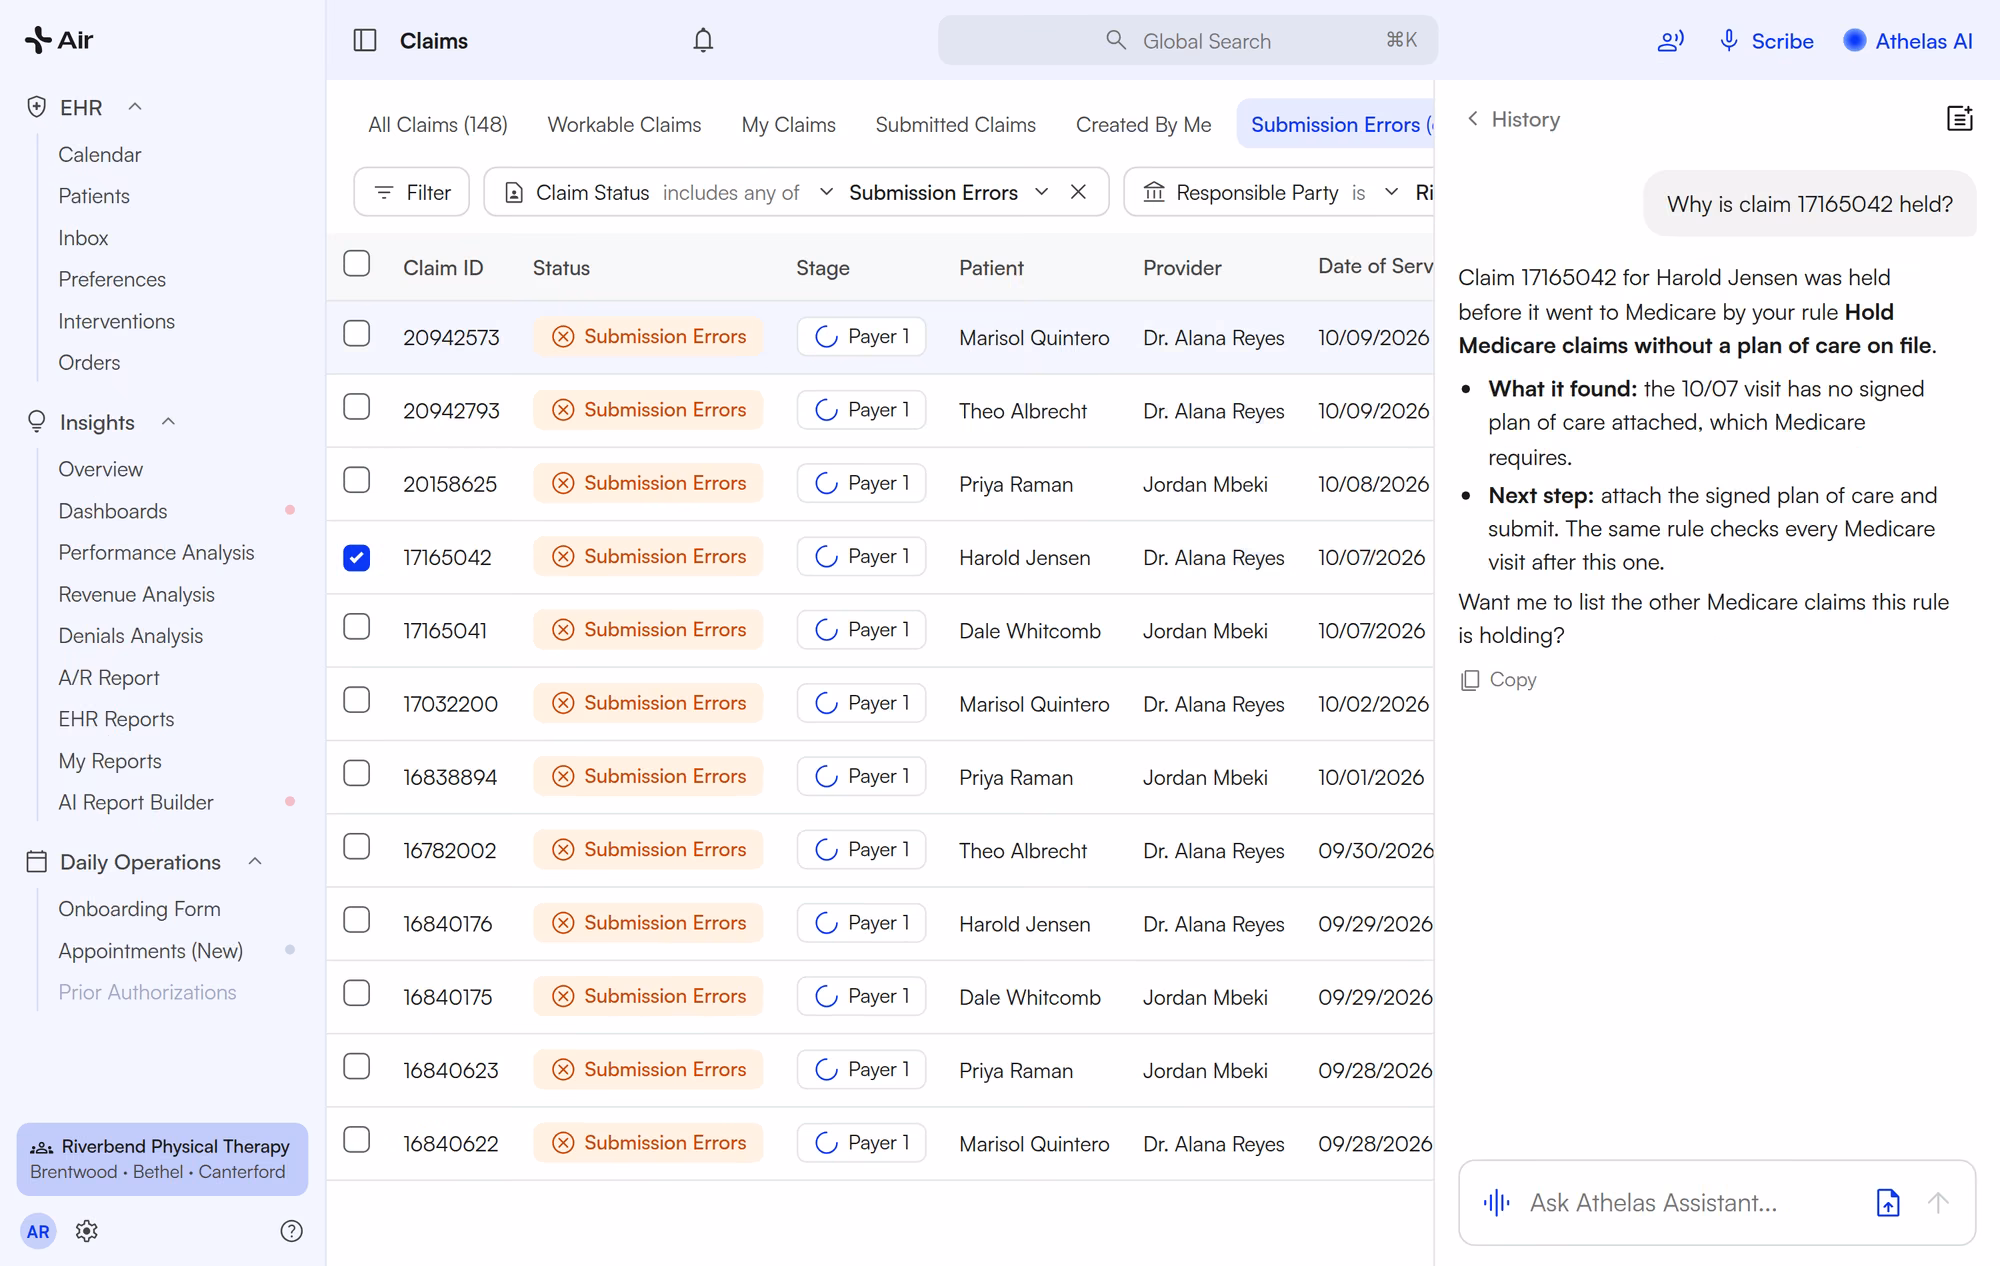Send message arrow in assistant box

[x=1938, y=1202]
